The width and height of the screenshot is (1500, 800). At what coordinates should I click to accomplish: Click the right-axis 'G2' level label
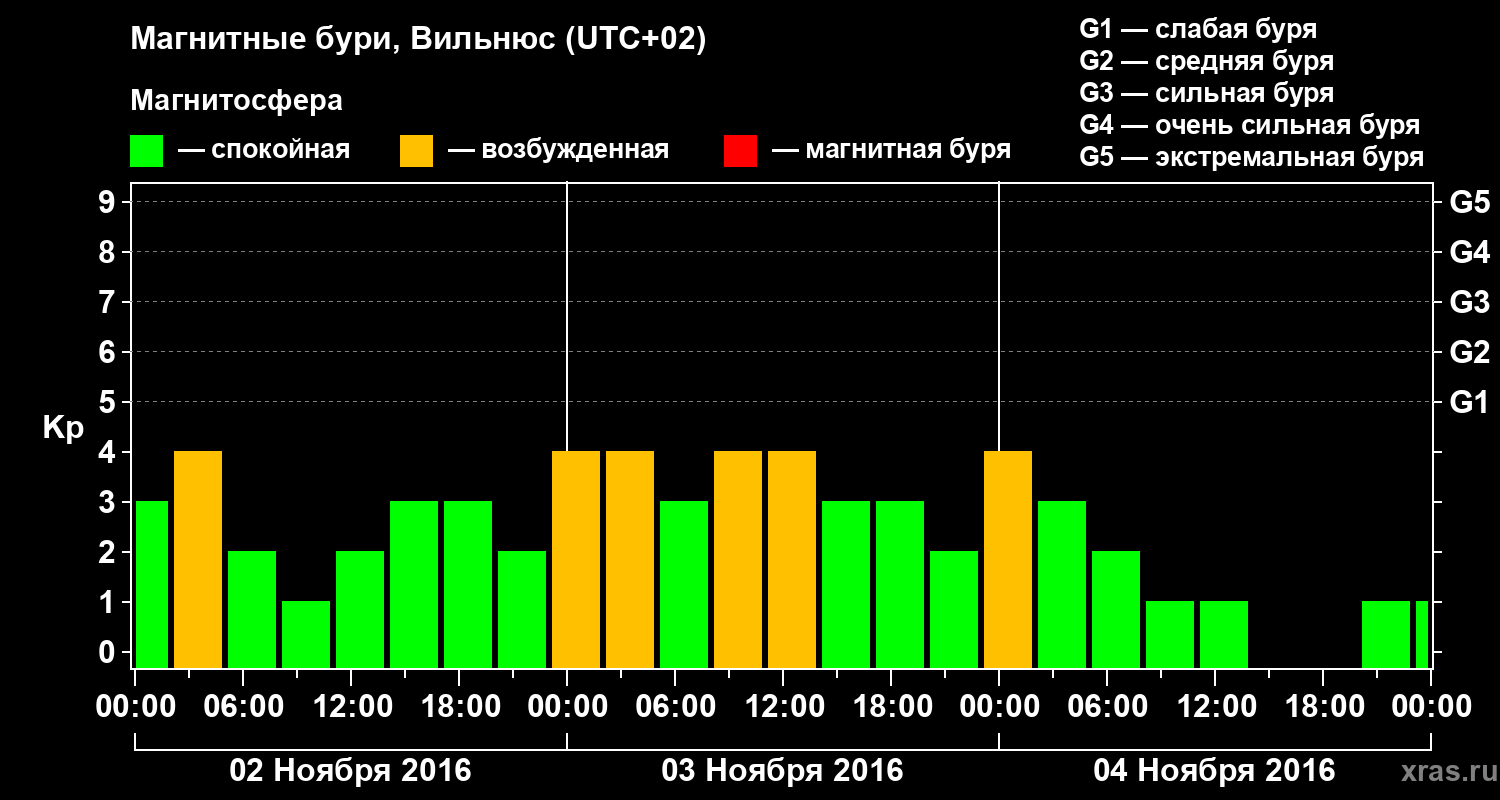tap(1470, 352)
